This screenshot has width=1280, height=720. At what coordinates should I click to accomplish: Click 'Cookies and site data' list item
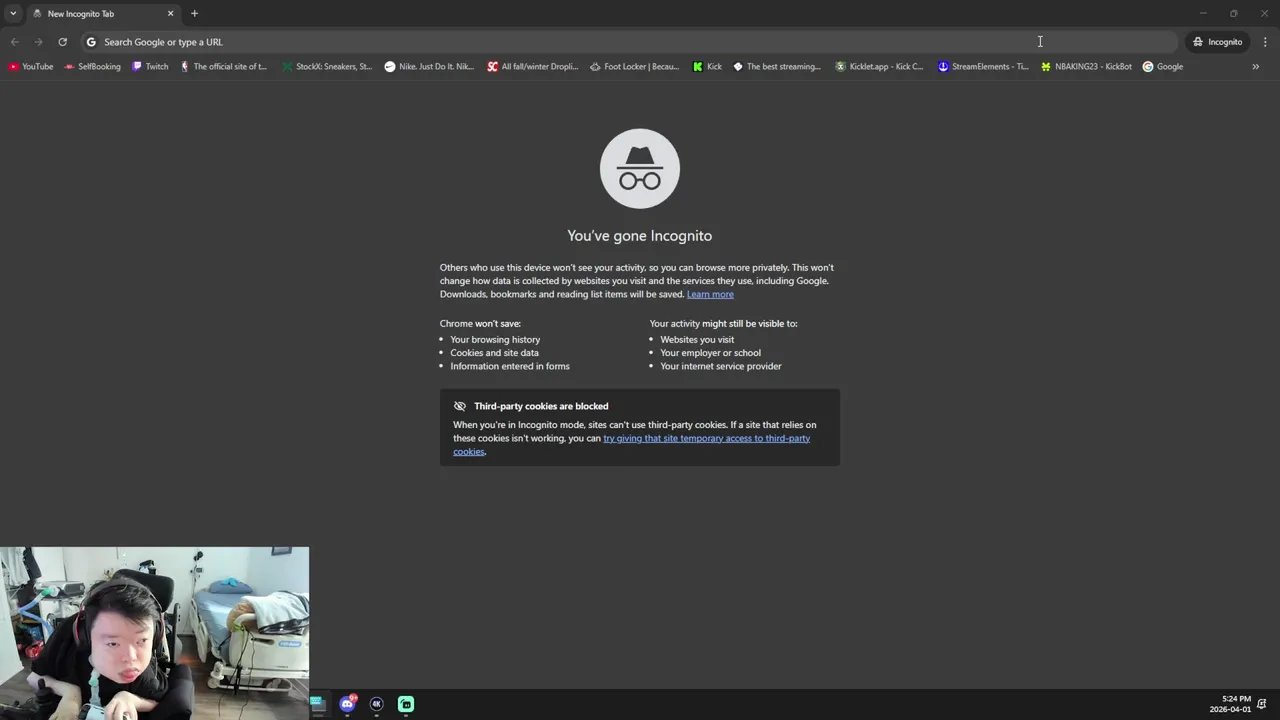coord(494,353)
